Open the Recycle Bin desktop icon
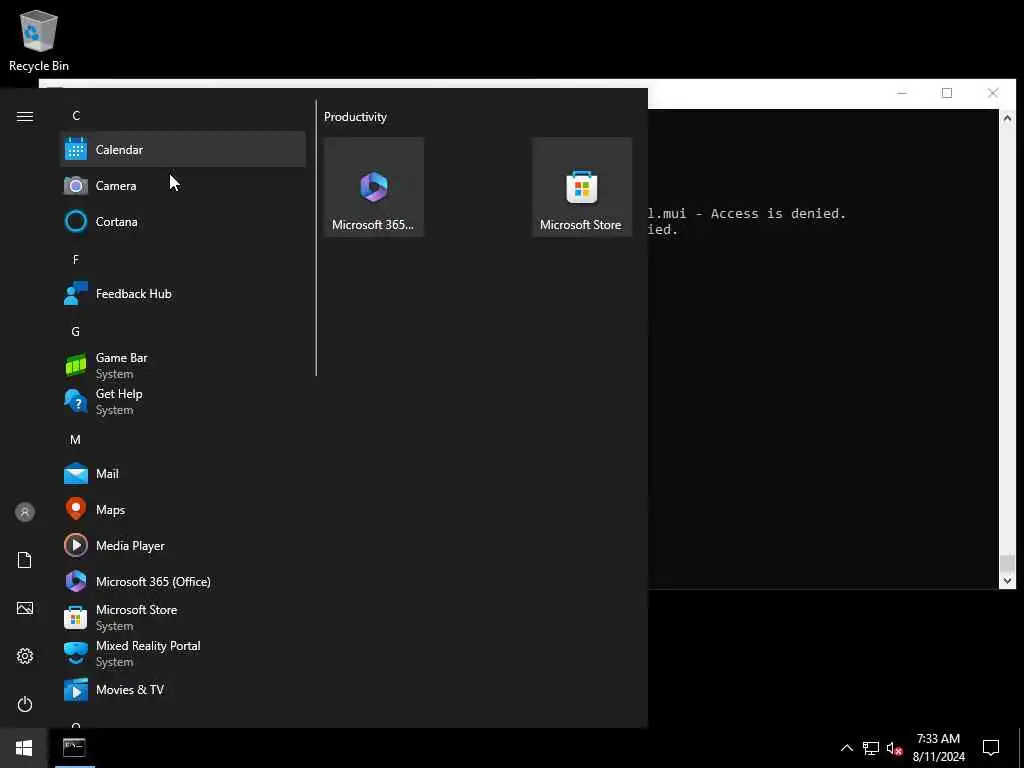1024x768 pixels. pos(39,41)
